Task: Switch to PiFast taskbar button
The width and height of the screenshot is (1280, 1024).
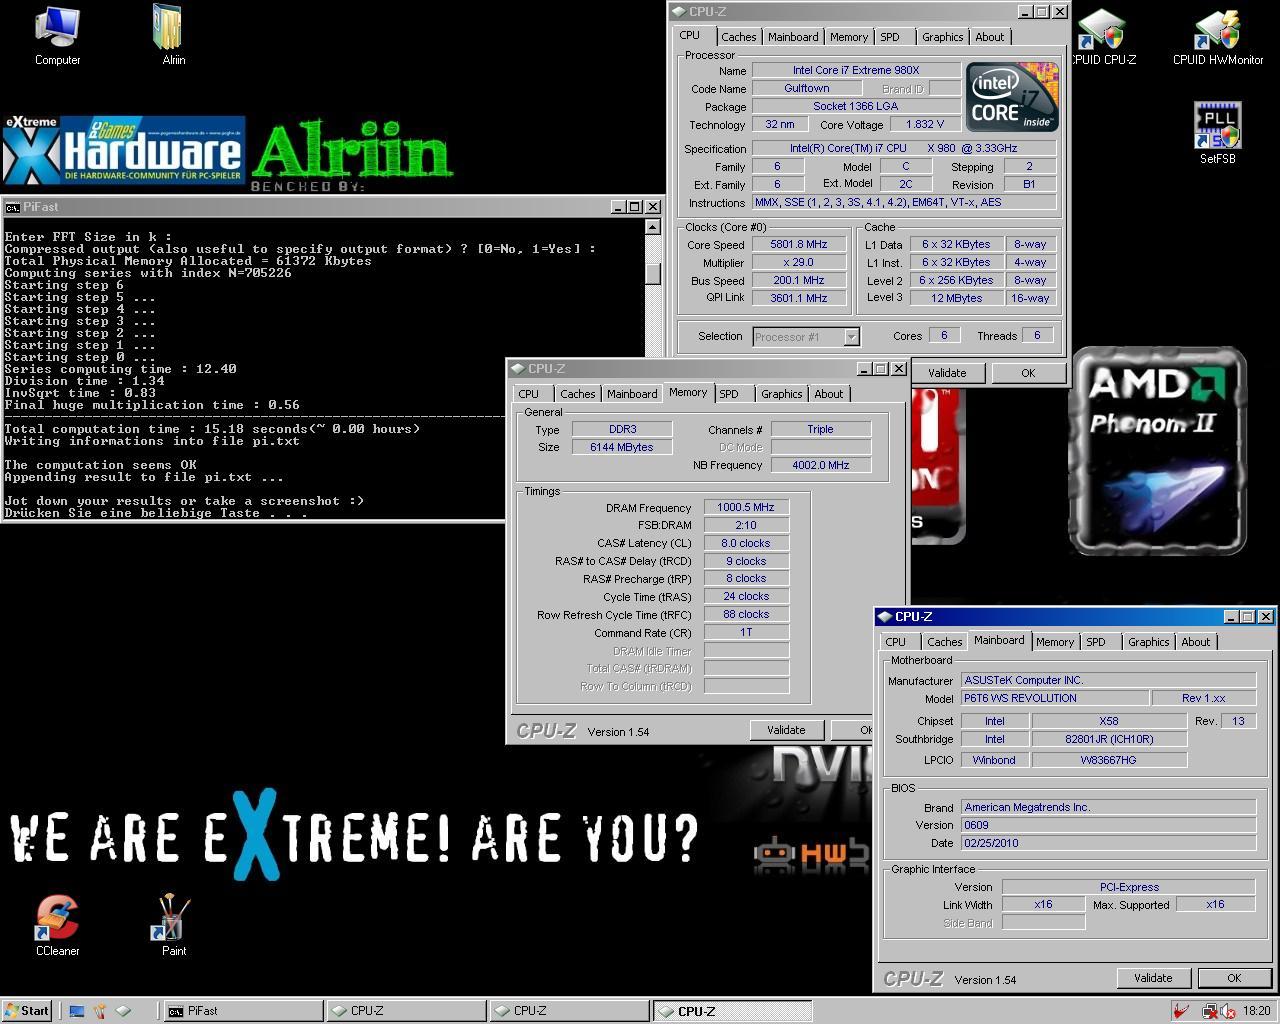Action: (243, 1011)
